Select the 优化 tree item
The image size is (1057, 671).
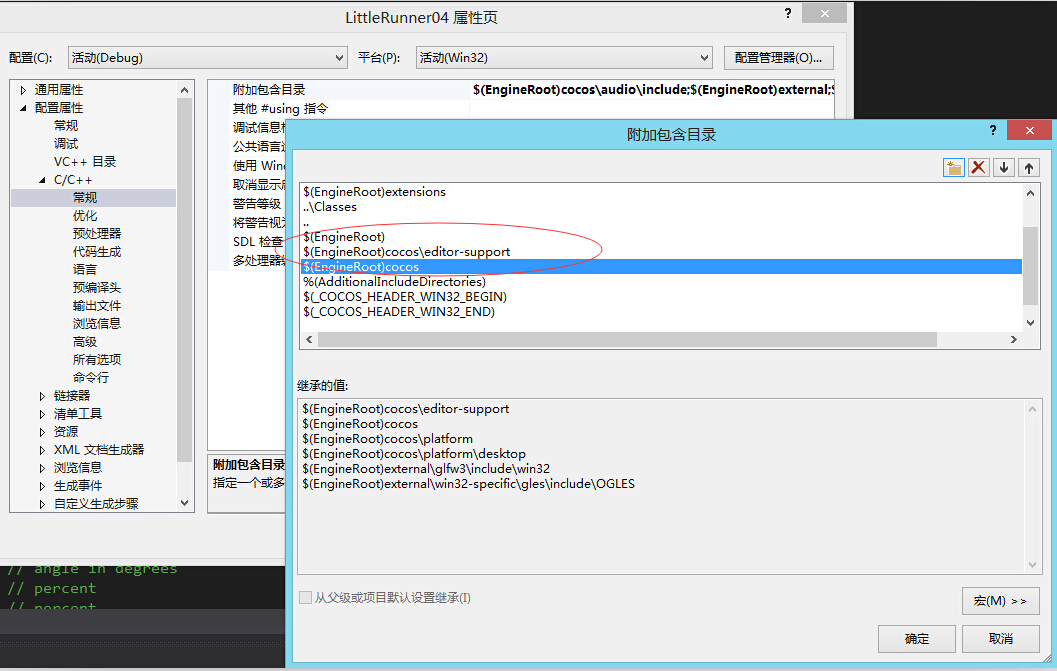pos(85,216)
